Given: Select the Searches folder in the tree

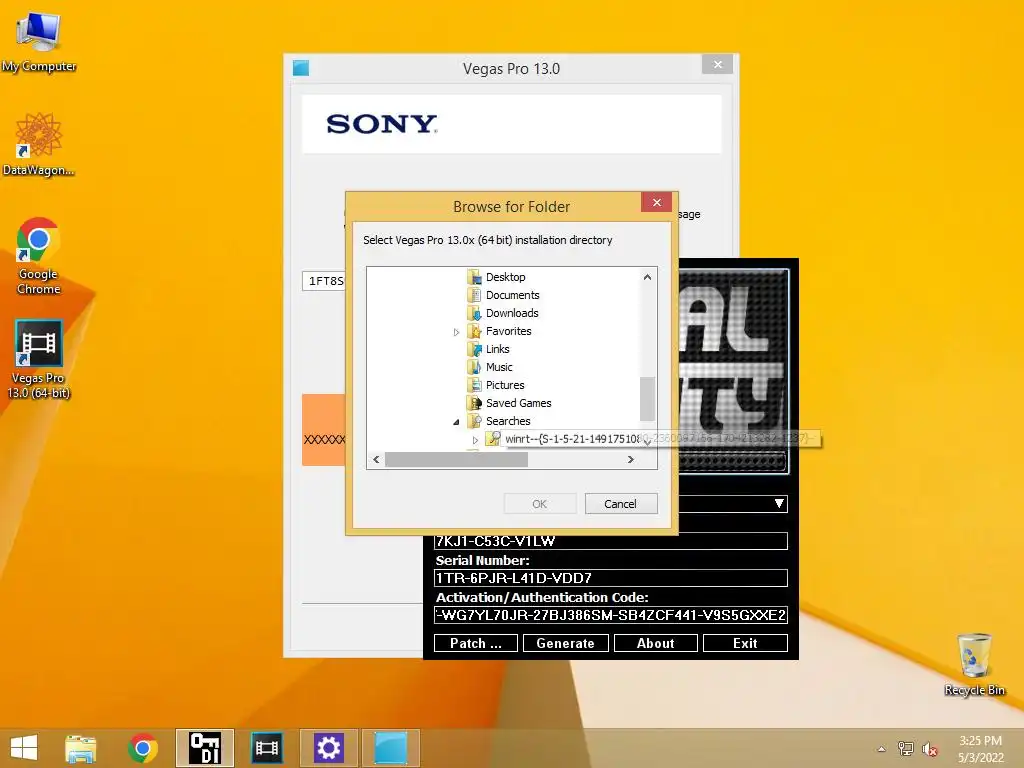Looking at the screenshot, I should pos(508,421).
